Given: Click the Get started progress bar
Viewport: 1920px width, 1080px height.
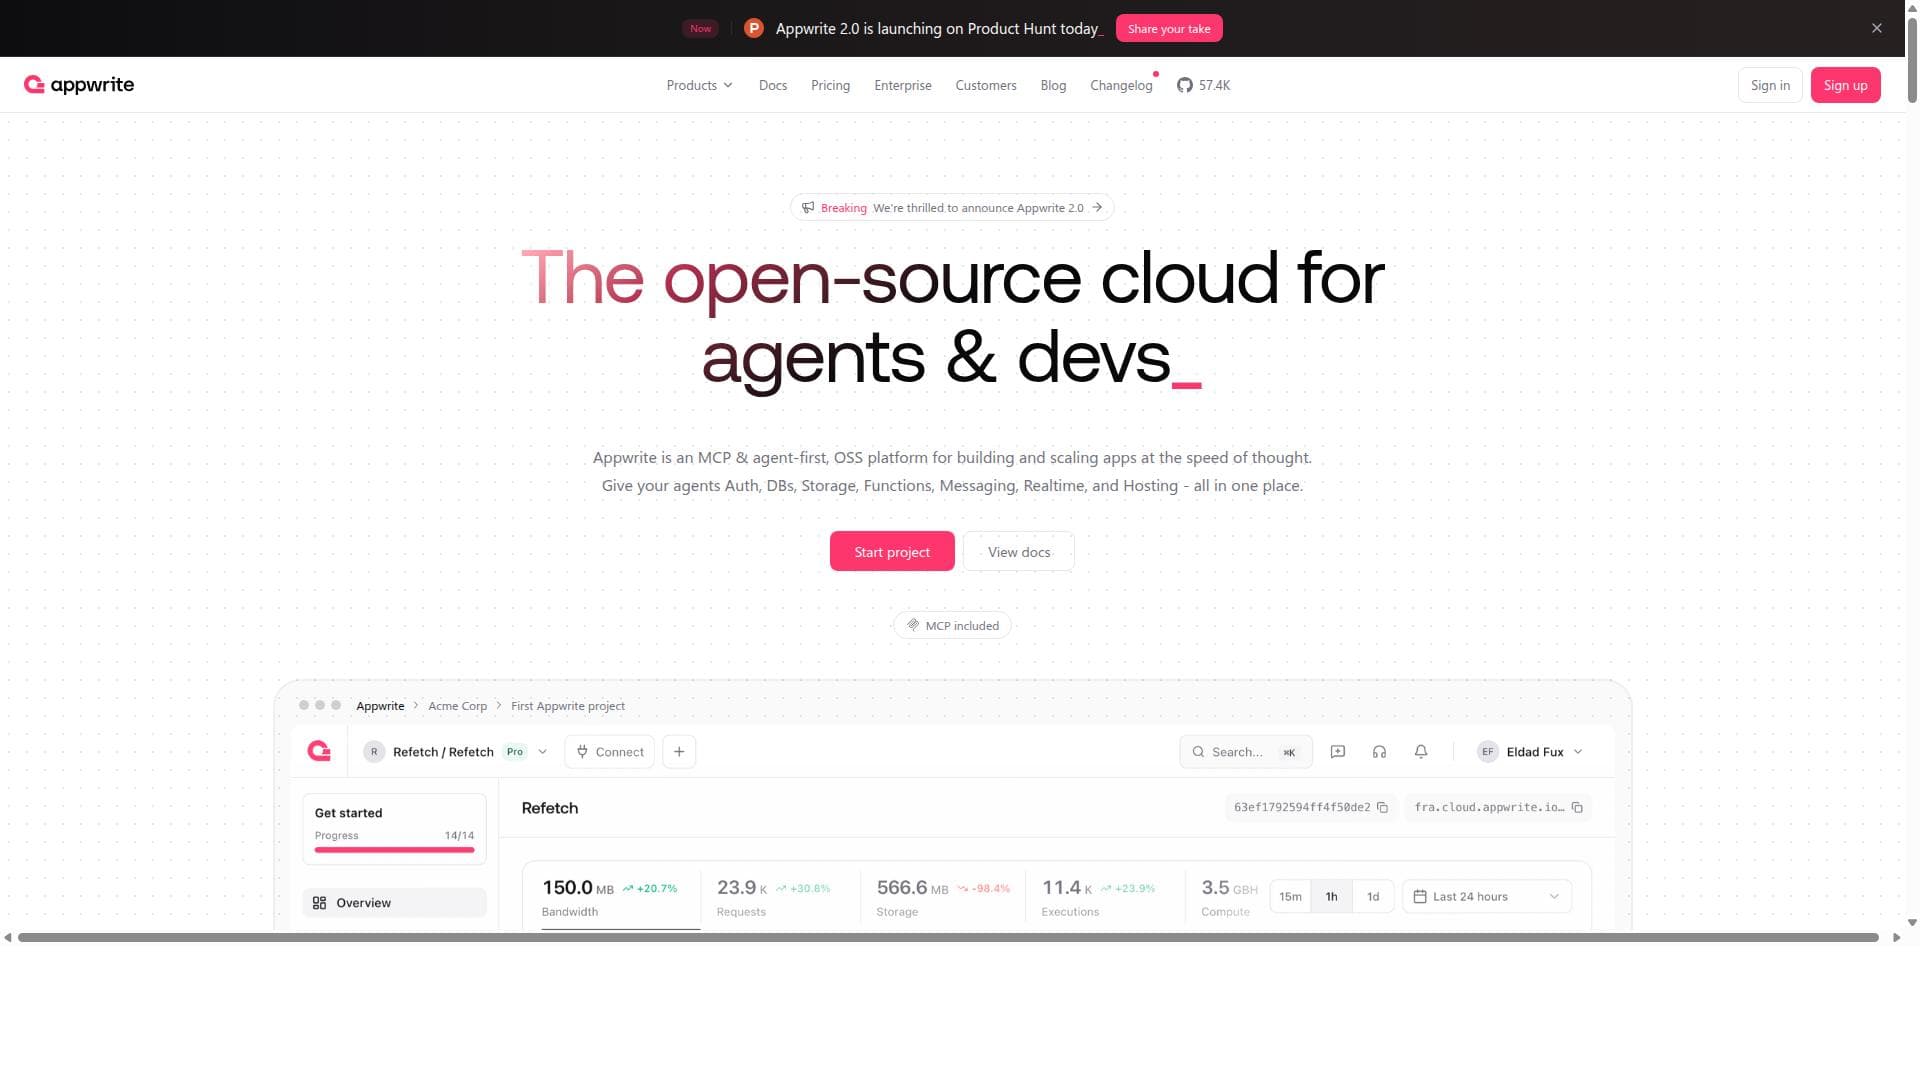Looking at the screenshot, I should point(394,850).
